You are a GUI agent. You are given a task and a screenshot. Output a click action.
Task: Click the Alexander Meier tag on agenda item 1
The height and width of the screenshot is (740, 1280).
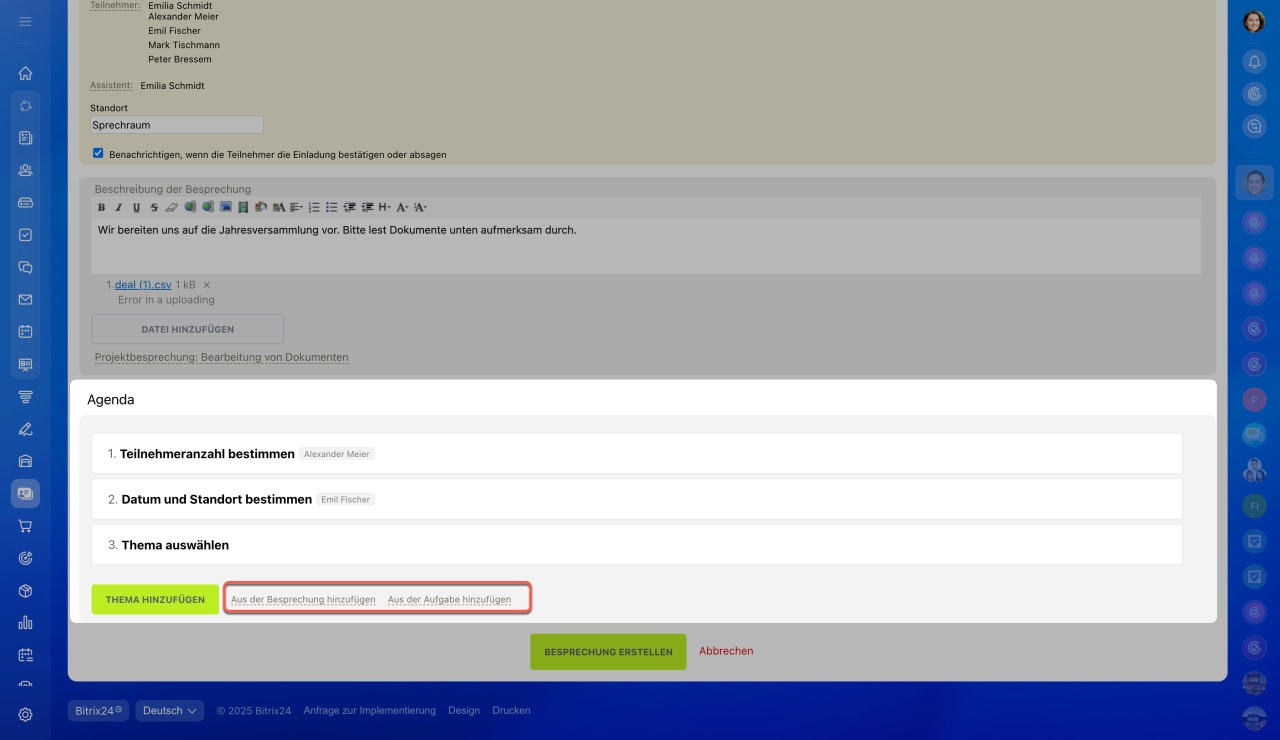click(x=337, y=454)
